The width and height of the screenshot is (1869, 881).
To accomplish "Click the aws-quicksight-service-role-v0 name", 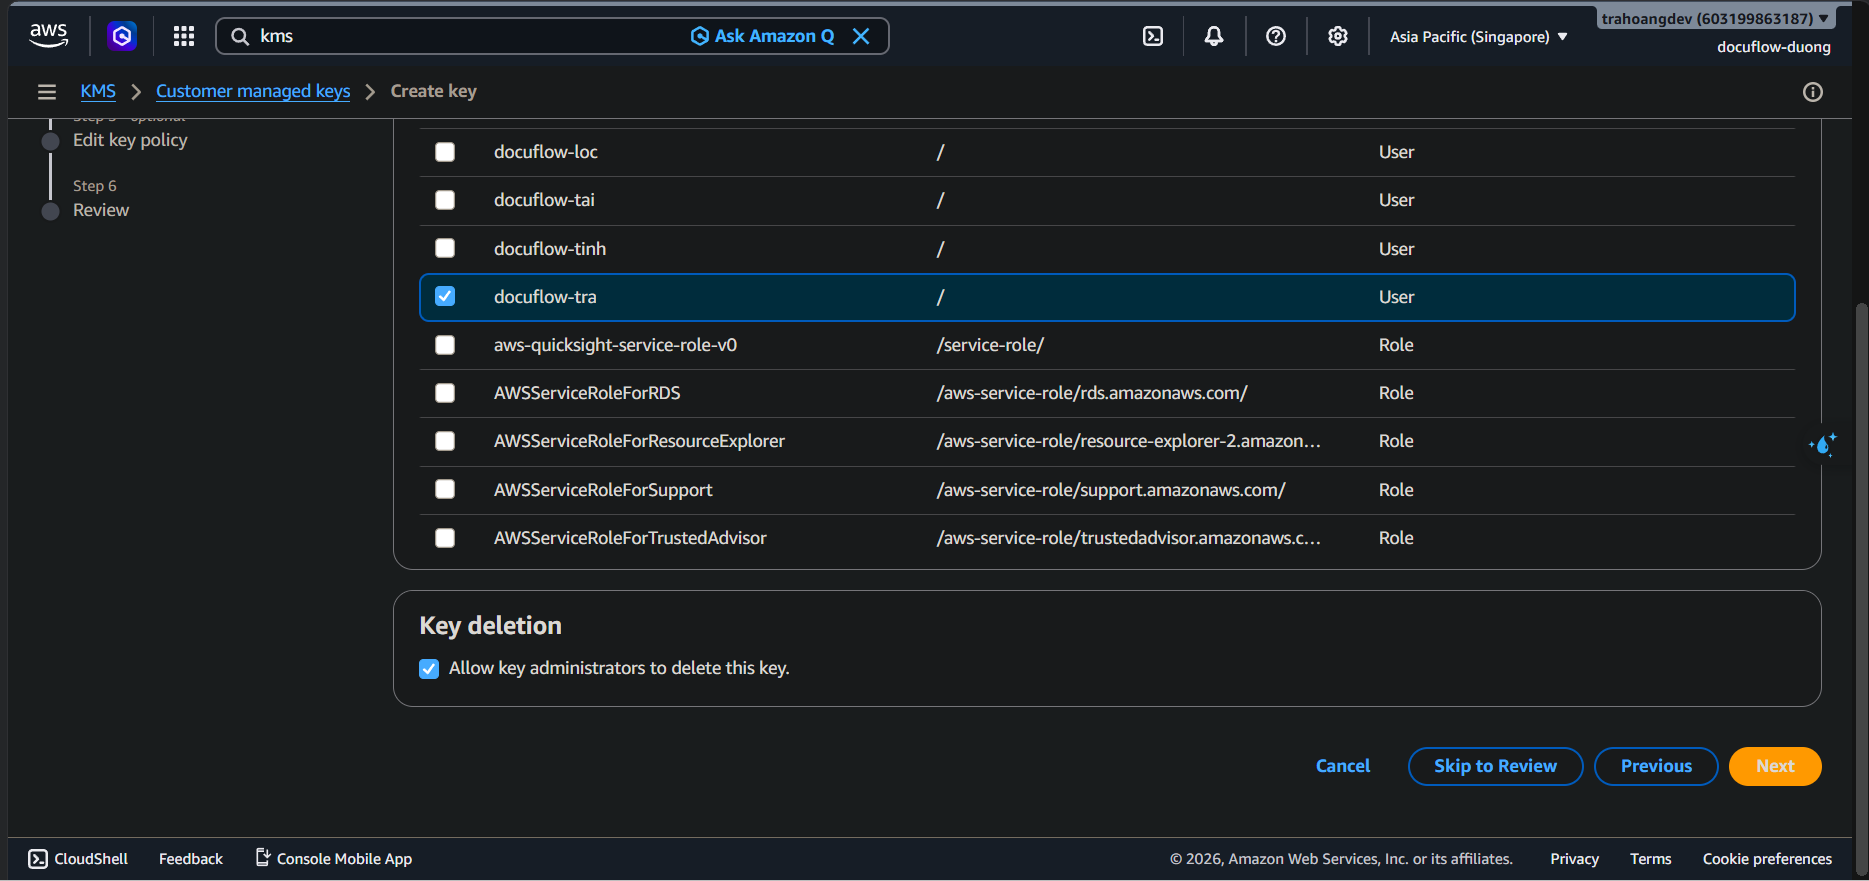I will pos(615,345).
